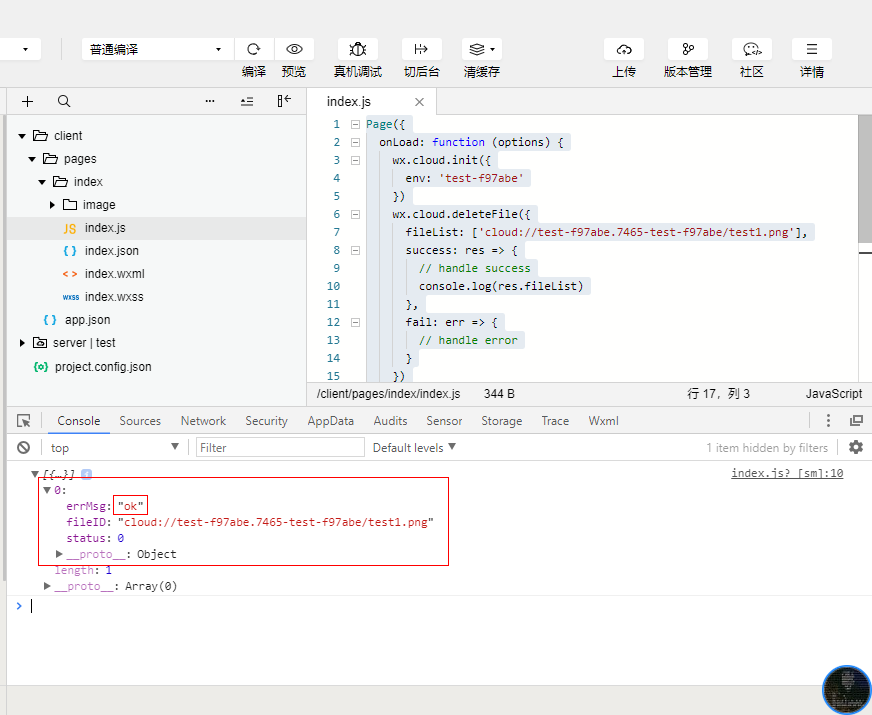Screen dimensions: 872x715
Task: Switch to the AppData tab
Action: pyautogui.click(x=330, y=421)
